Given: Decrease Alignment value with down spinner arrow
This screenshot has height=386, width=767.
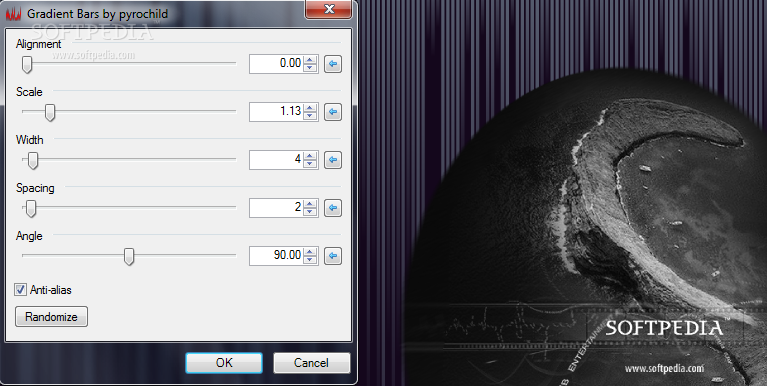Looking at the screenshot, I should coord(310,68).
